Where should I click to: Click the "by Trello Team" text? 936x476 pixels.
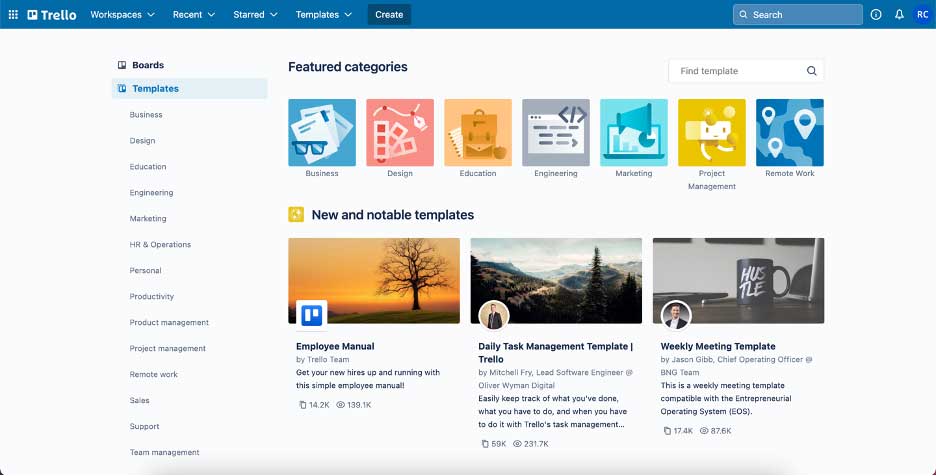coord(322,360)
